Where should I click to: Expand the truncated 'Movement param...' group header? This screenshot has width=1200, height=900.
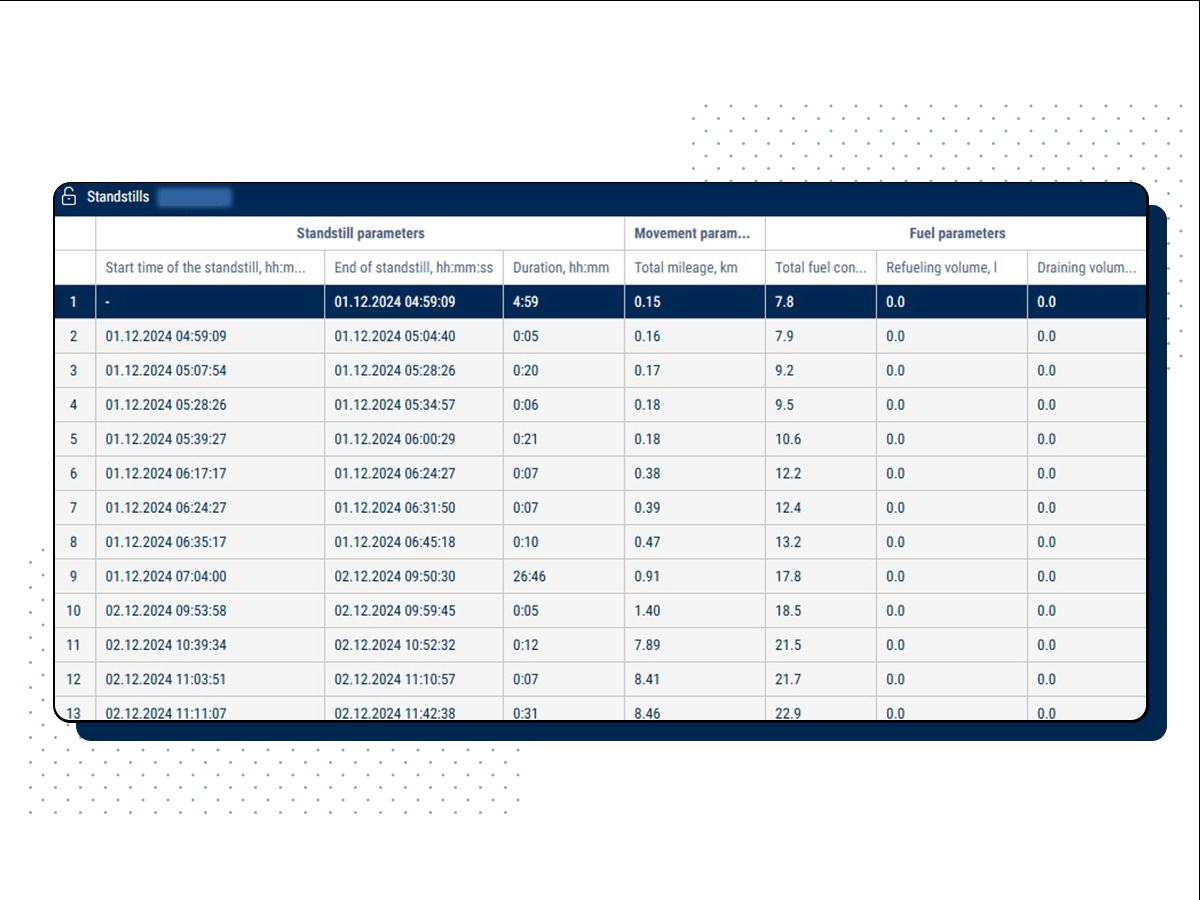pyautogui.click(x=692, y=233)
